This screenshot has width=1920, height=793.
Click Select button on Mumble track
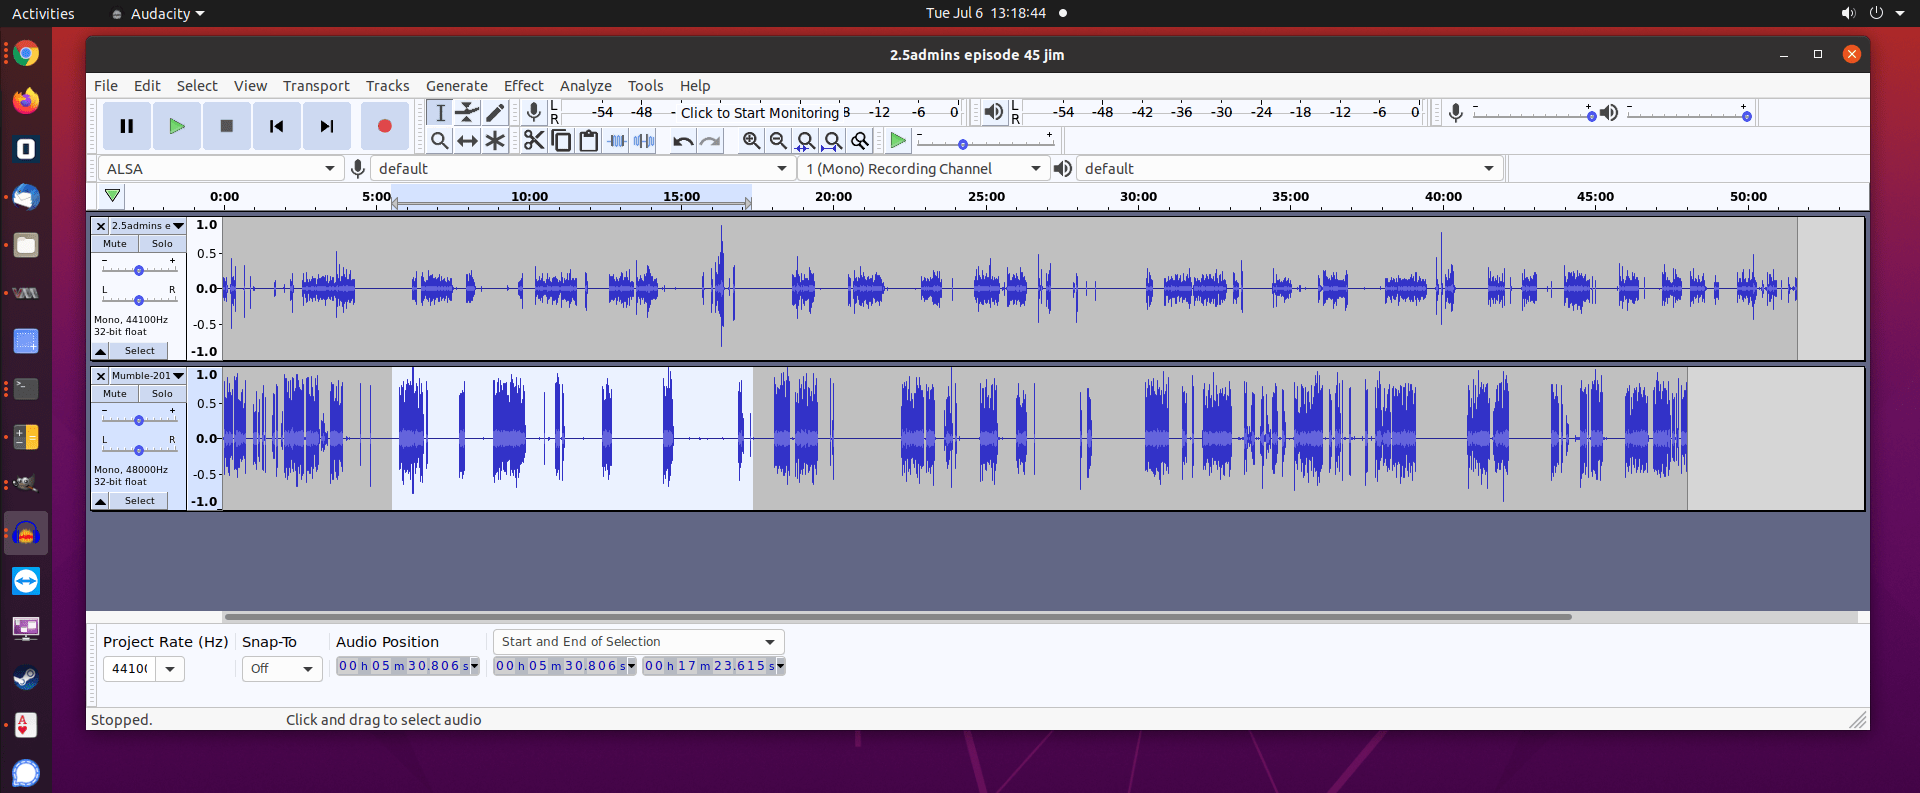[x=140, y=501]
